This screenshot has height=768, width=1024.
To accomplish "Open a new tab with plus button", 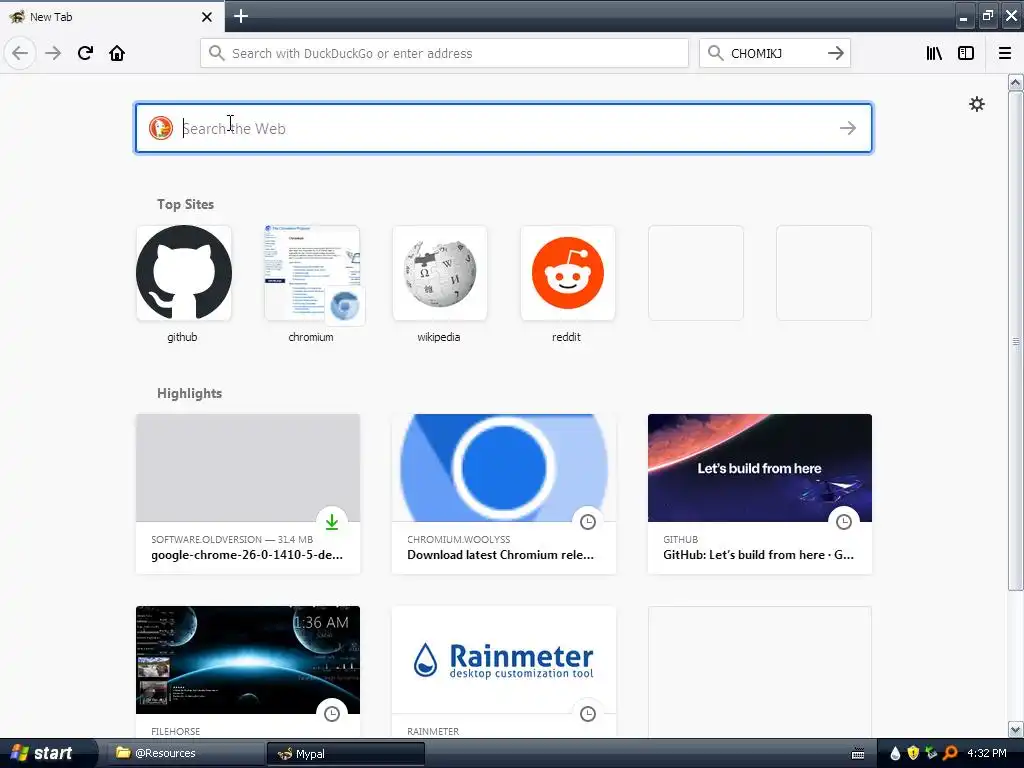I will pos(241,16).
